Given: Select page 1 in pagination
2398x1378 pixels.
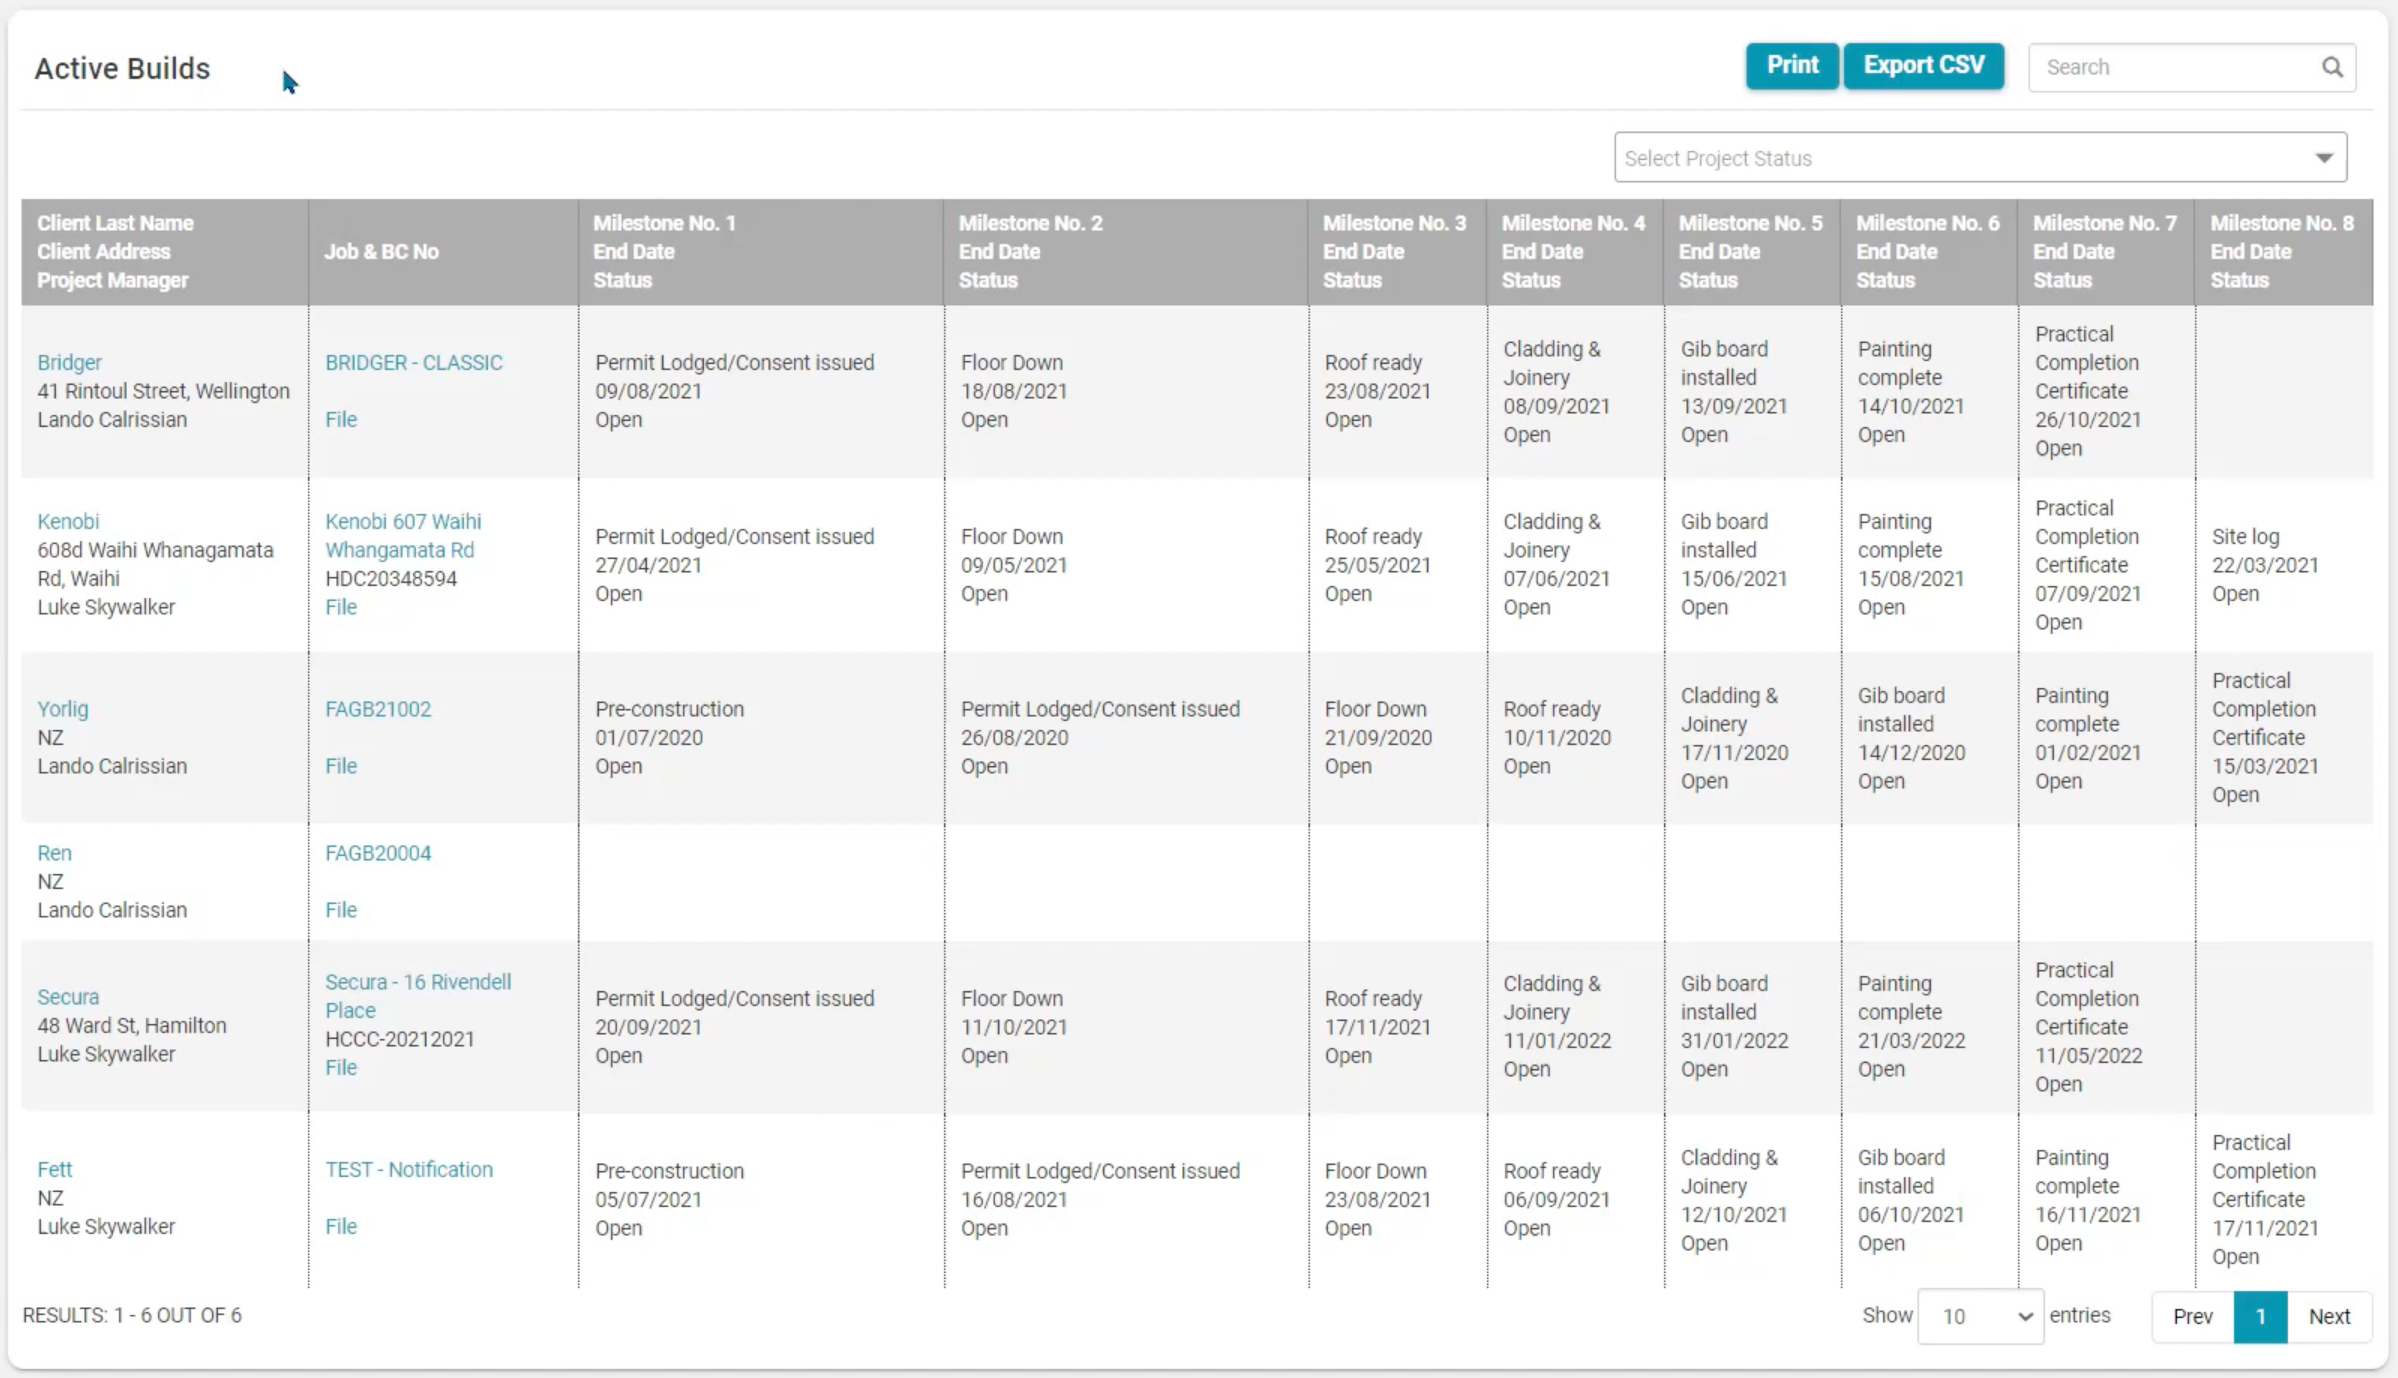Looking at the screenshot, I should click(x=2259, y=1316).
